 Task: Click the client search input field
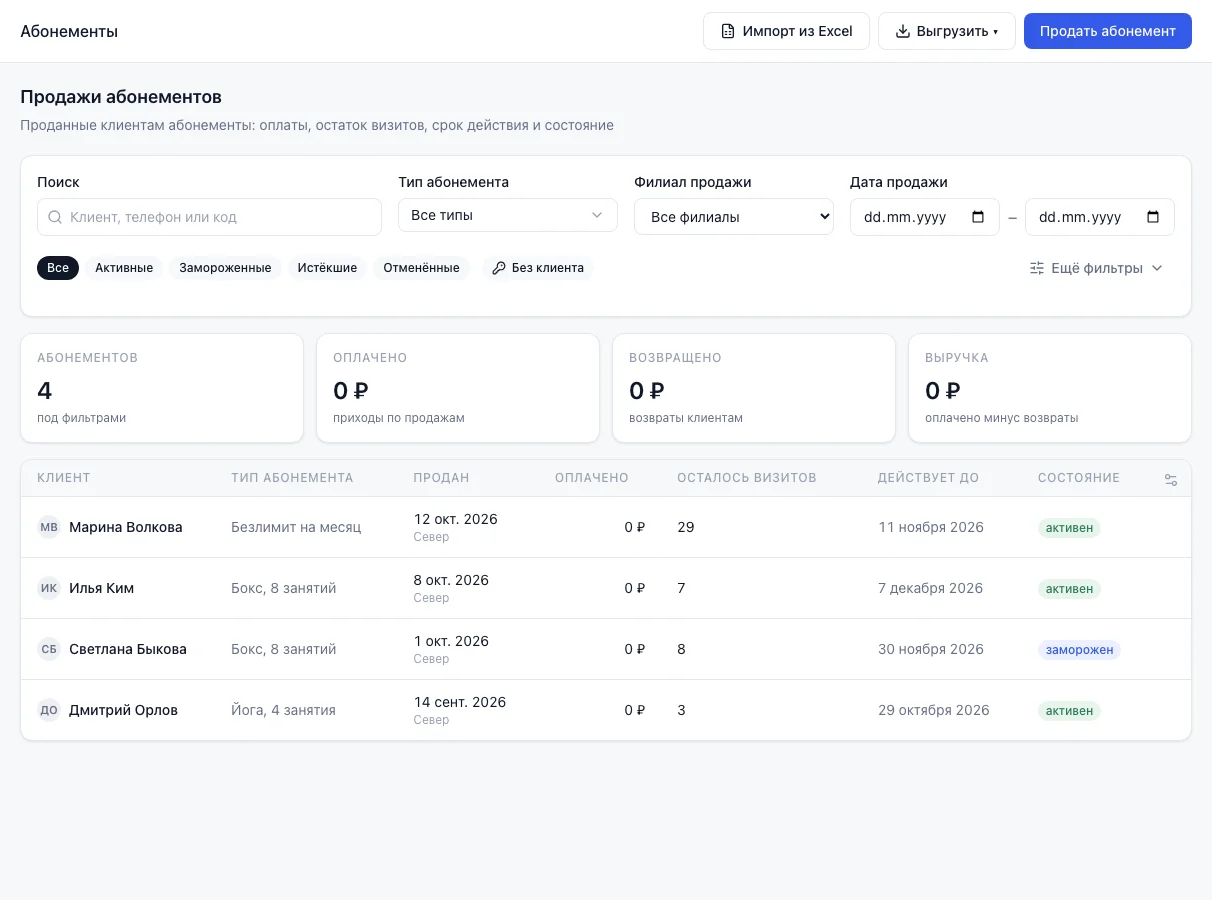[209, 217]
